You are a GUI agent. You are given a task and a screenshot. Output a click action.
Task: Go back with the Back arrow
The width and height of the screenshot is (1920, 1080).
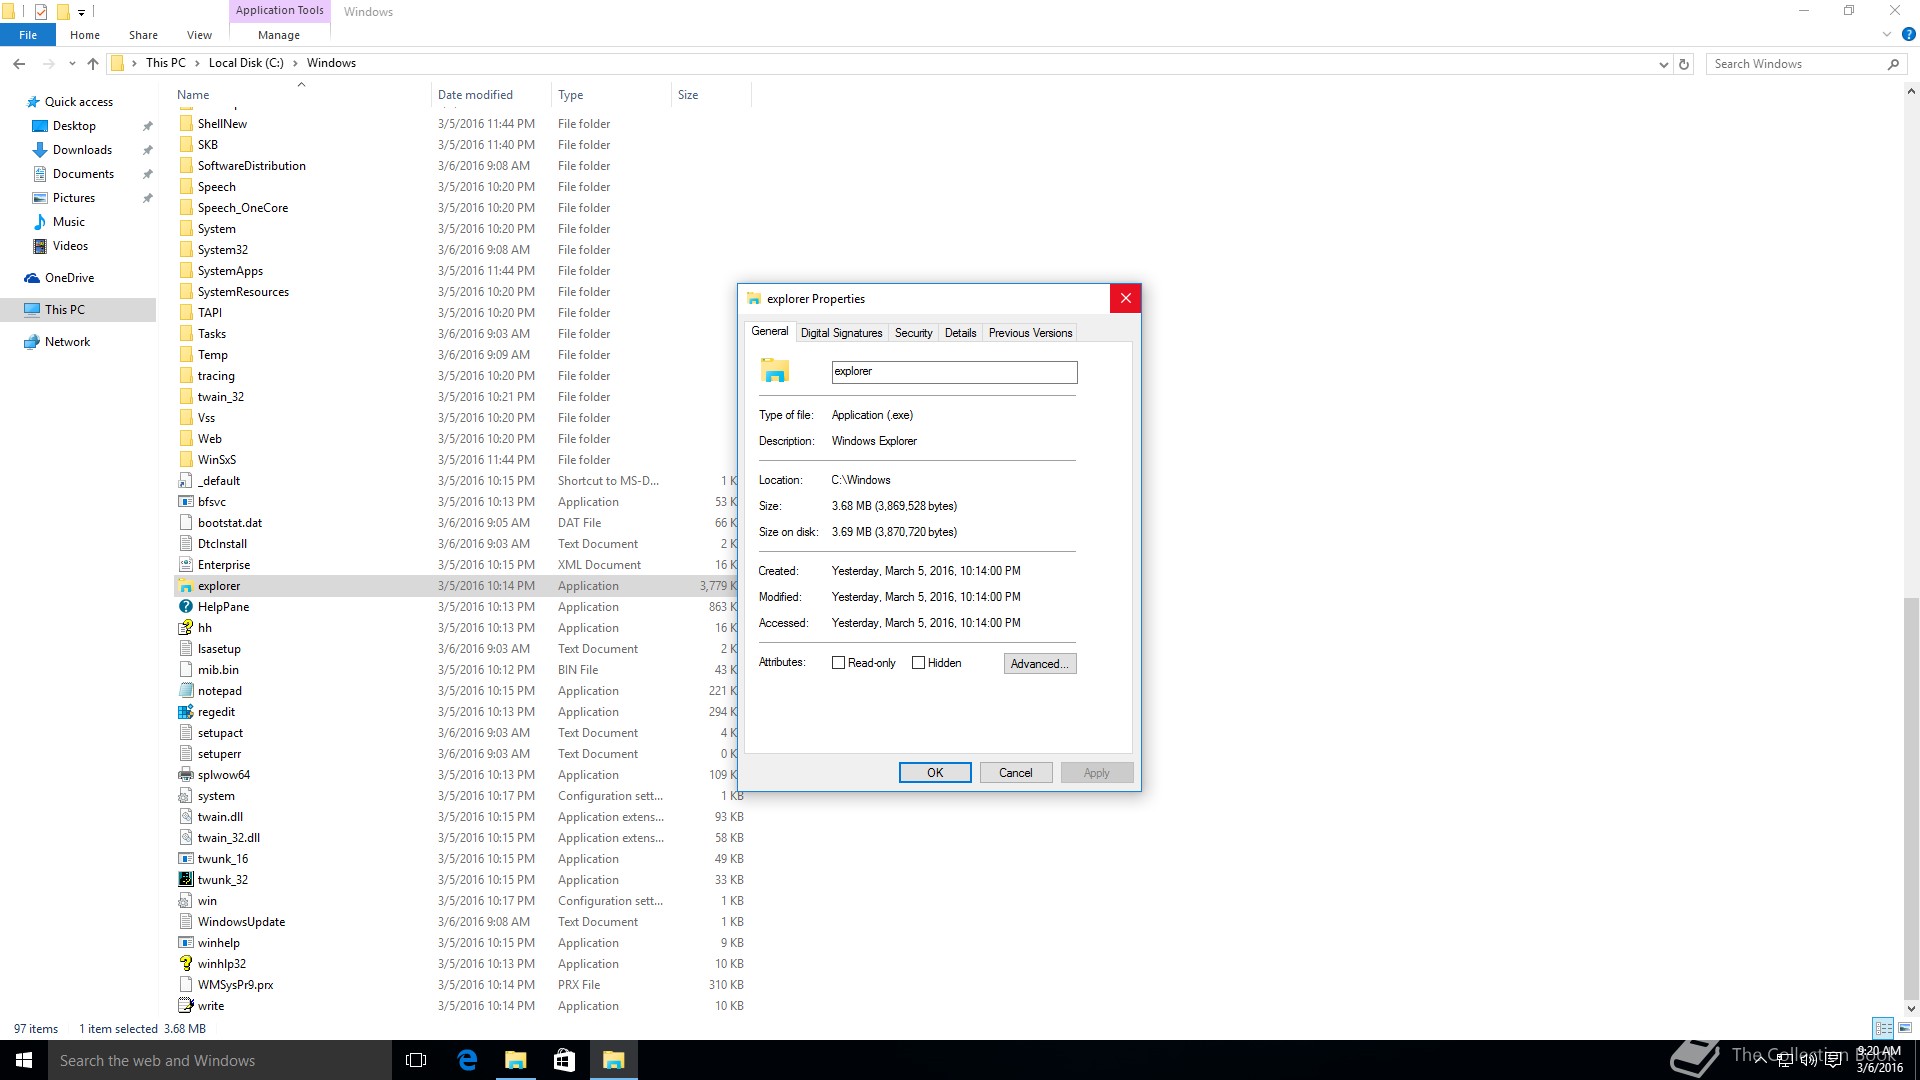(19, 63)
